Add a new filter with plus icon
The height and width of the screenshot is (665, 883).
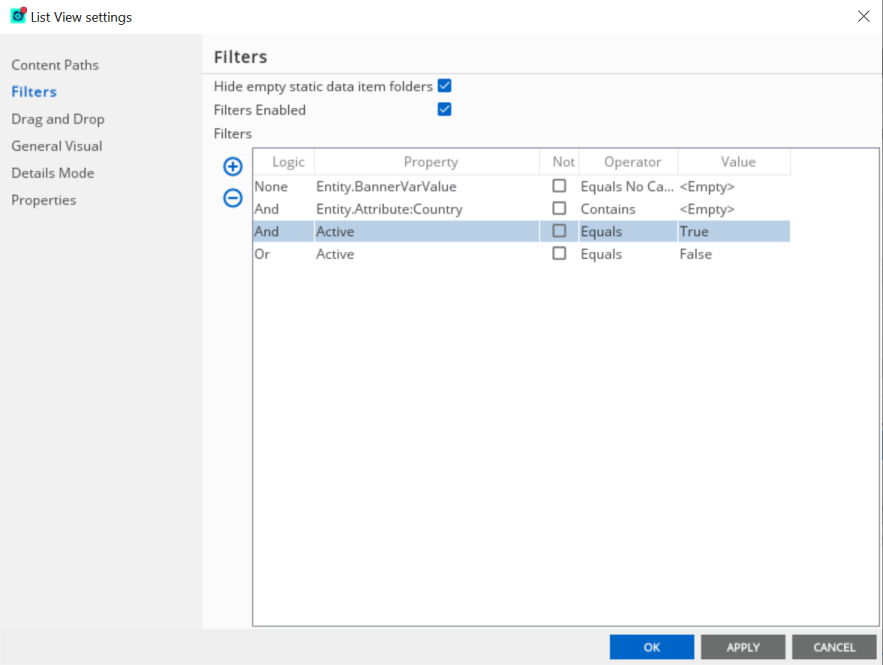click(233, 166)
